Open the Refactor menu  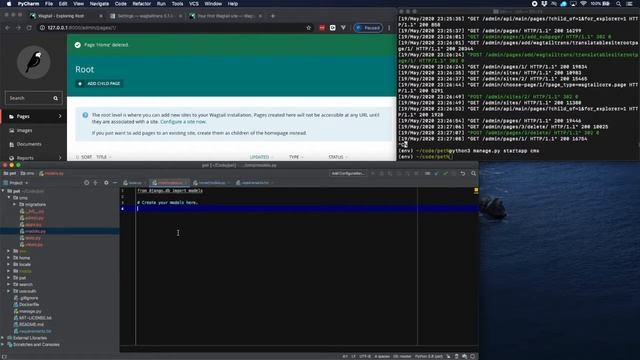tap(142, 4)
